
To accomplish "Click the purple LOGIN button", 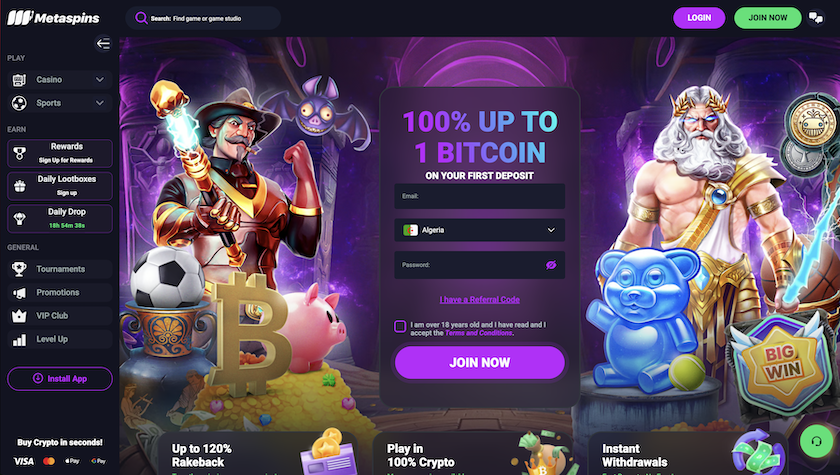I will (x=699, y=18).
